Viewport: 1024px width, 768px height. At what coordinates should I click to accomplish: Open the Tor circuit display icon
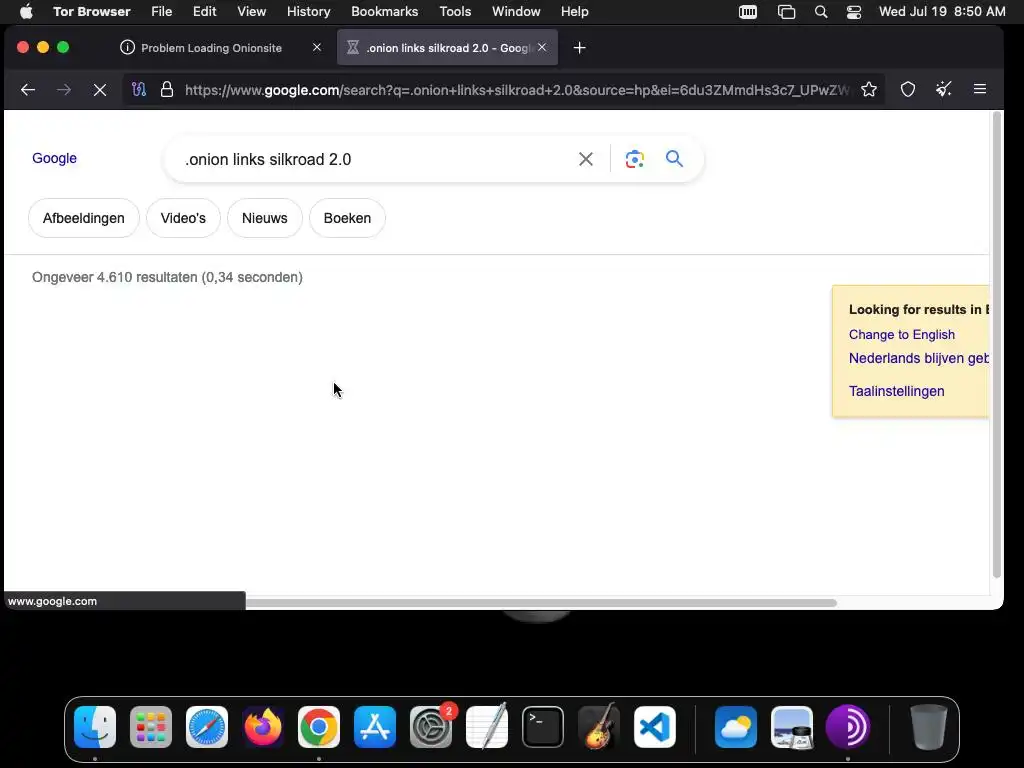click(x=138, y=89)
